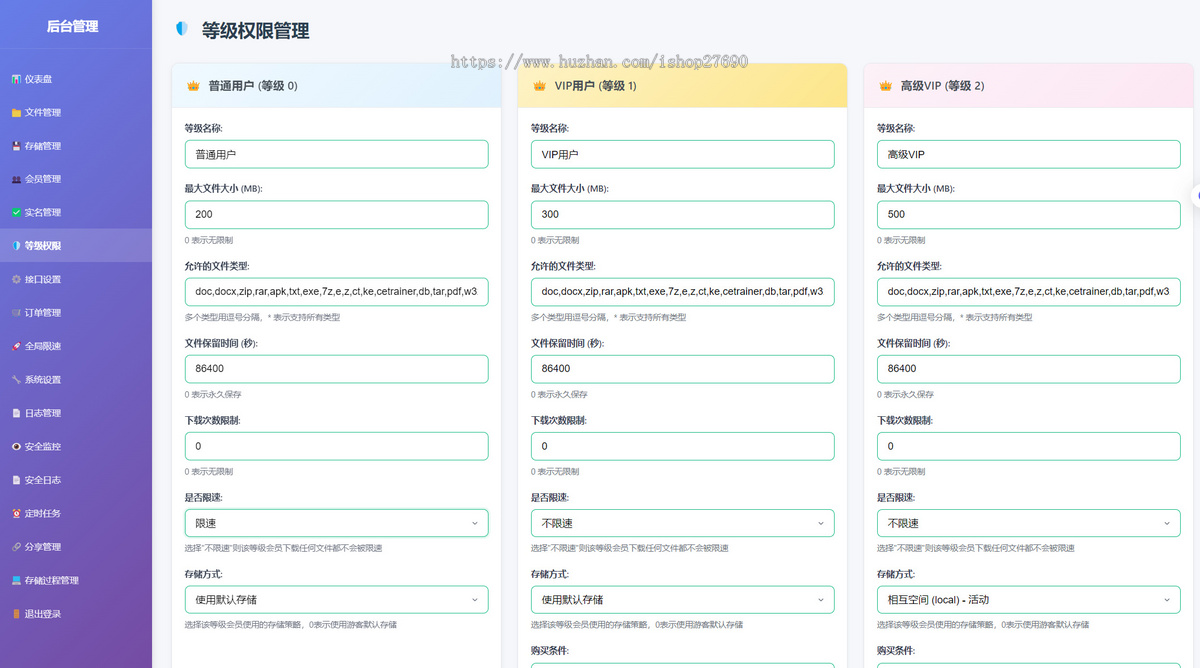Open 存储方式 dropdown showing 相互空间 (local)
This screenshot has height=668, width=1200.
(x=1029, y=600)
